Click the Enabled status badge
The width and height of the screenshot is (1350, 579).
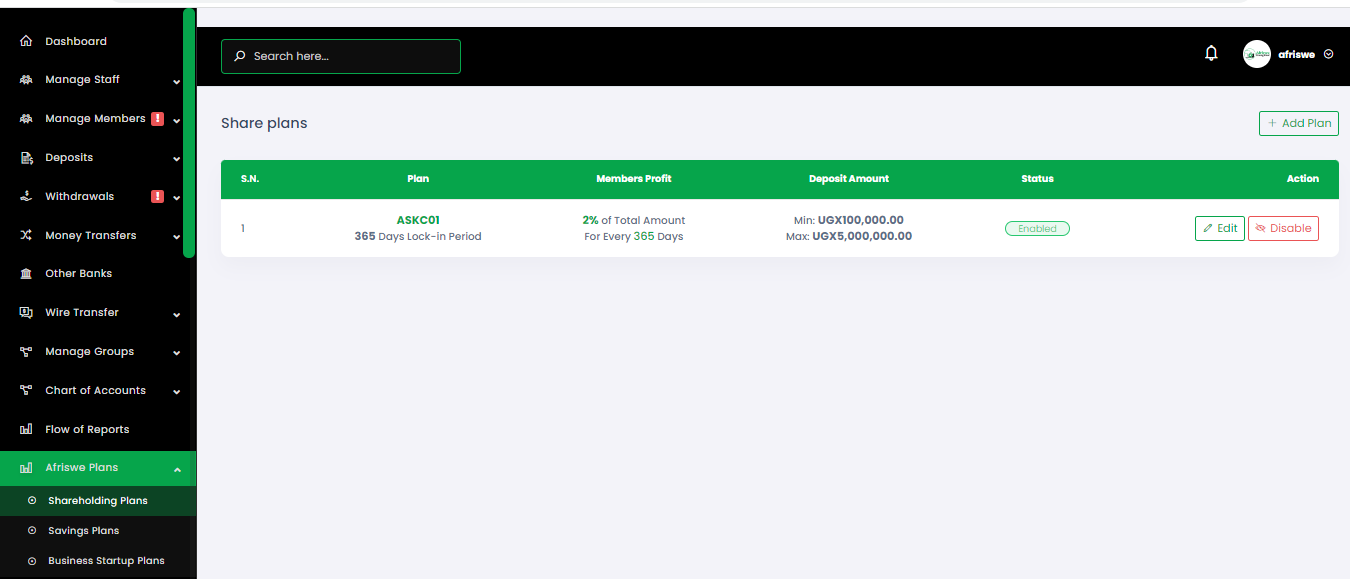point(1037,228)
